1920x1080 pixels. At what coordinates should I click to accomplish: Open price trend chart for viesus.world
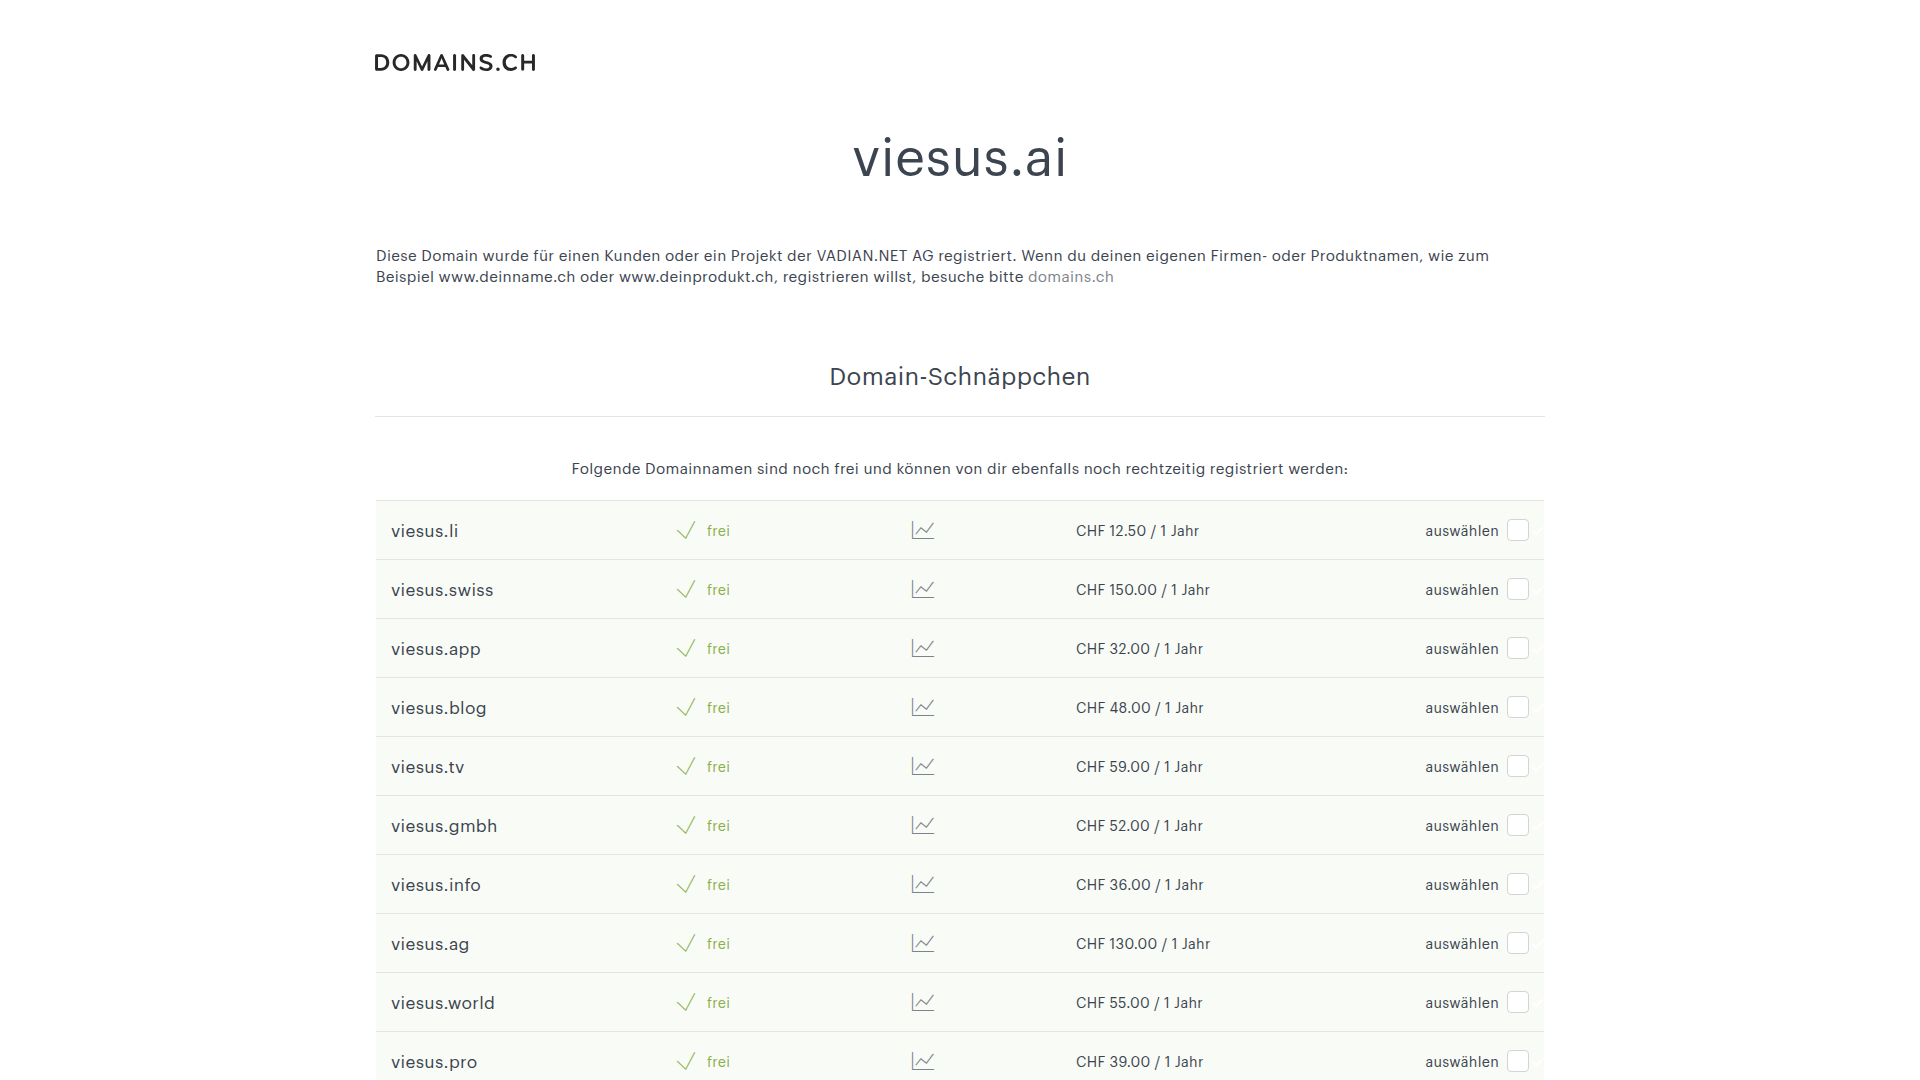click(x=923, y=1002)
